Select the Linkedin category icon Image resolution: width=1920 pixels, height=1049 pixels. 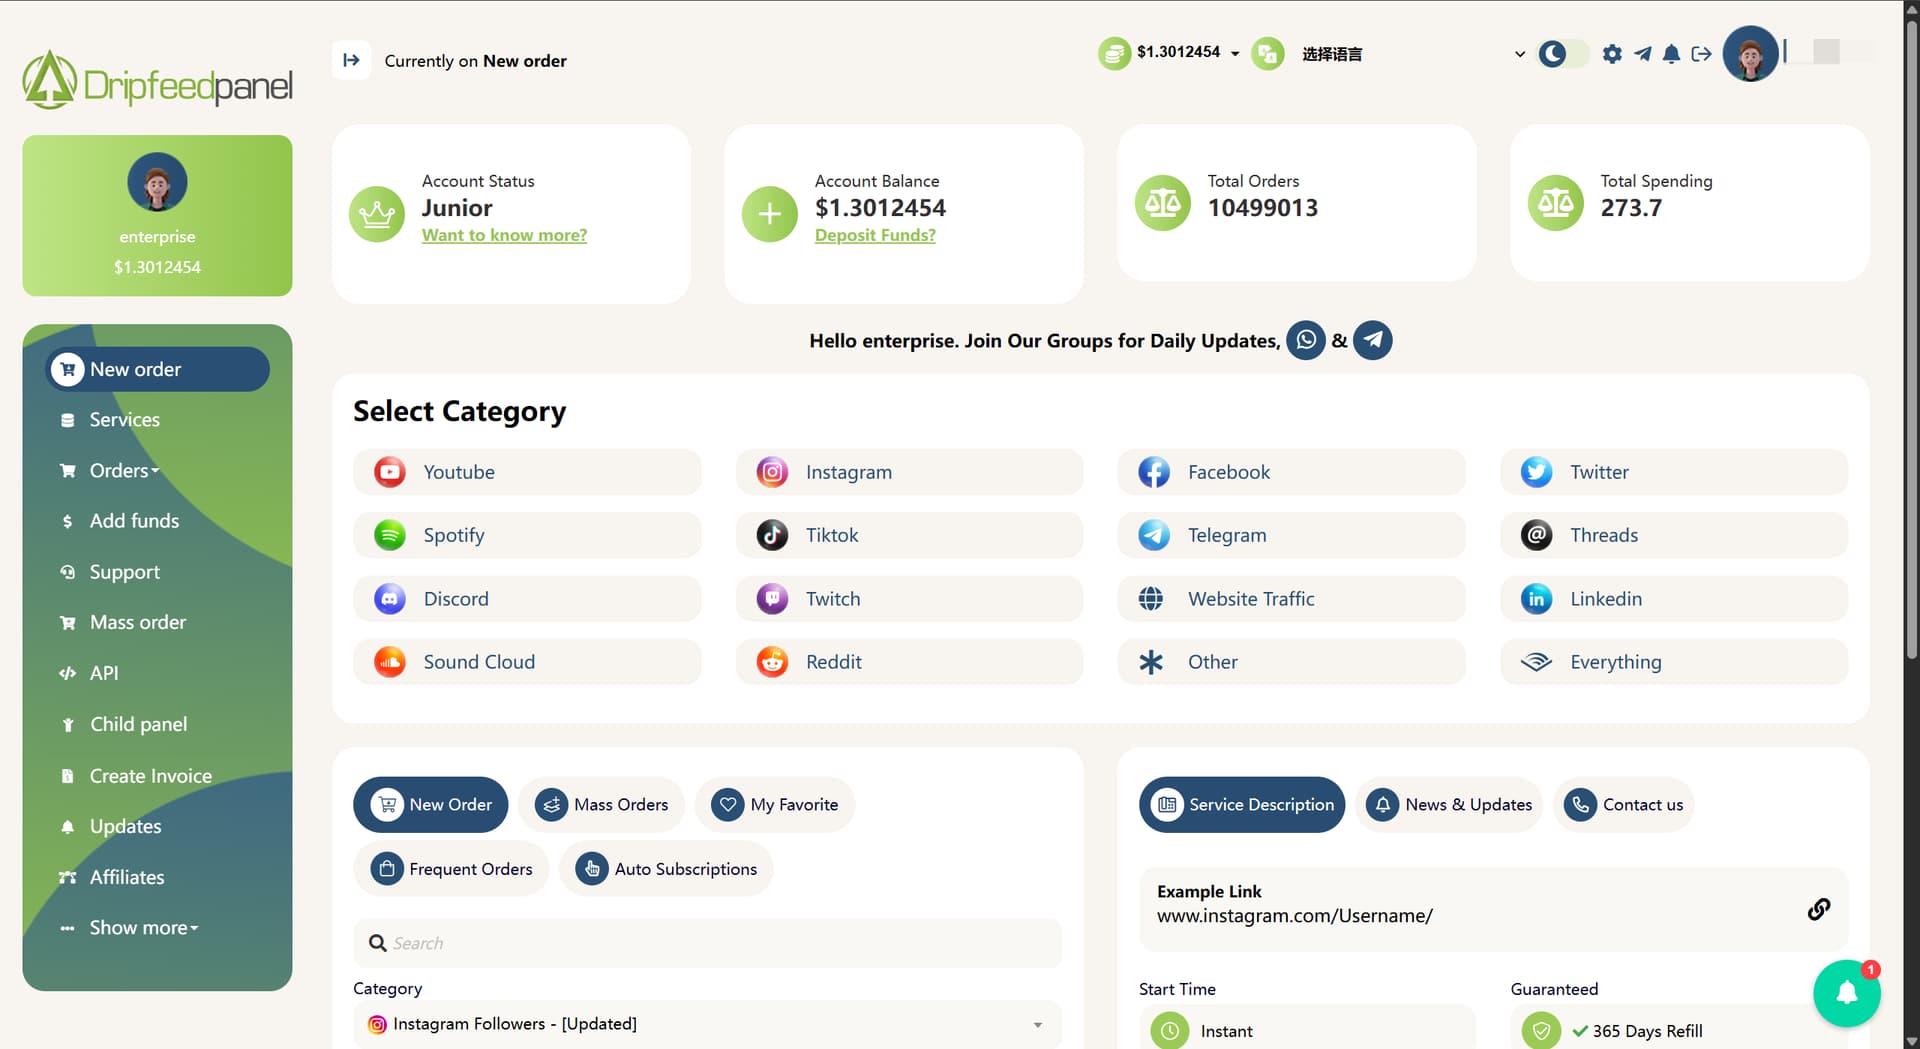pos(1536,599)
